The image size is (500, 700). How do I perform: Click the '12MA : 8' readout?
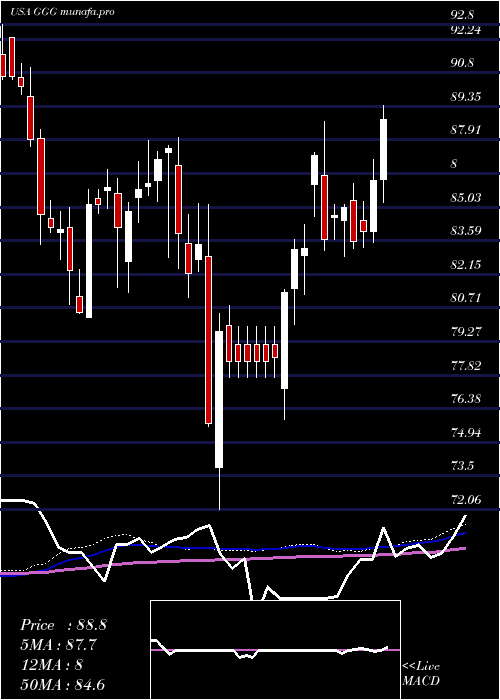(x=51, y=665)
